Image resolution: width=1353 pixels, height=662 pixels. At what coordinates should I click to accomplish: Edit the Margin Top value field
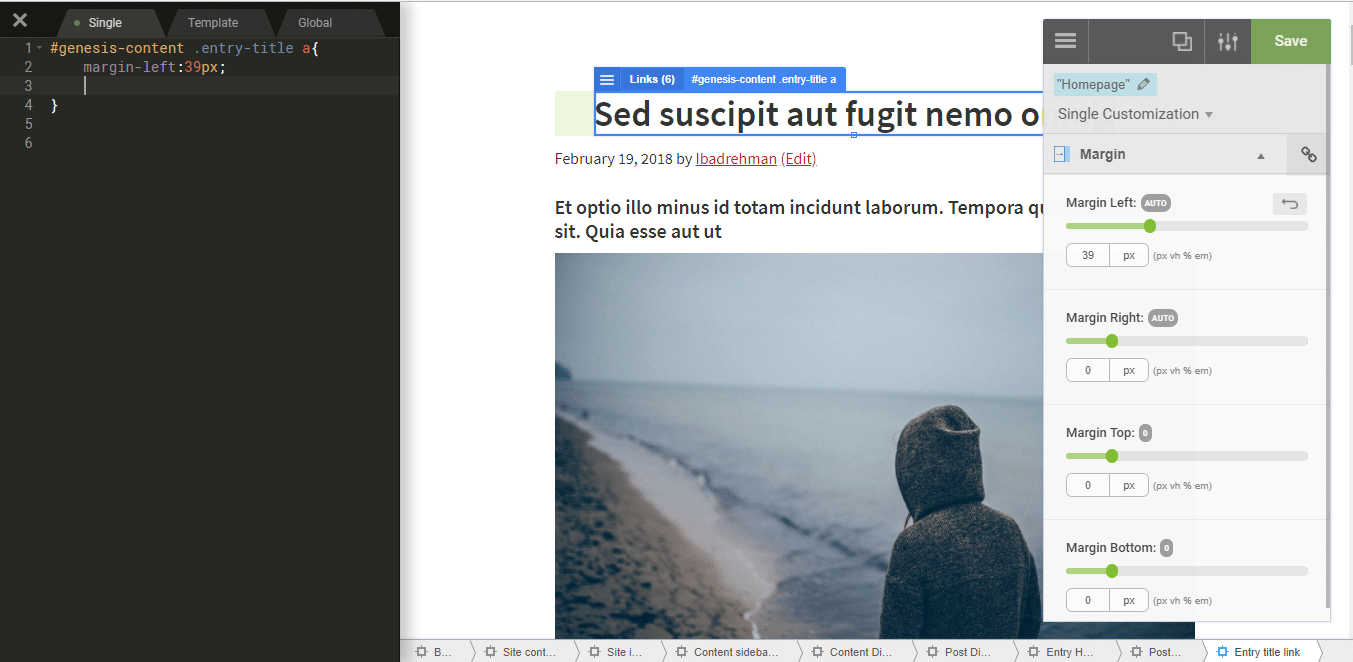point(1088,485)
